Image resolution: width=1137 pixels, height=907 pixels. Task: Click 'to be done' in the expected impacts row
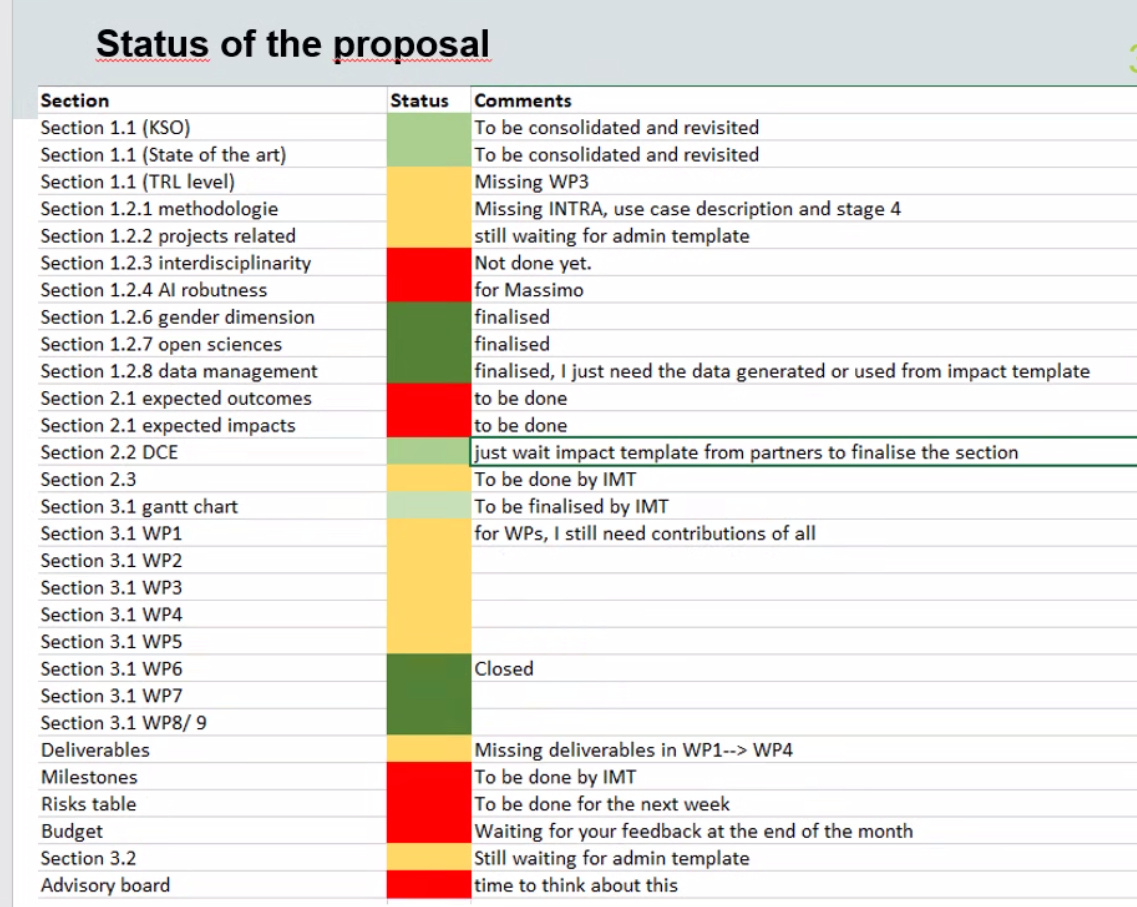click(x=521, y=425)
